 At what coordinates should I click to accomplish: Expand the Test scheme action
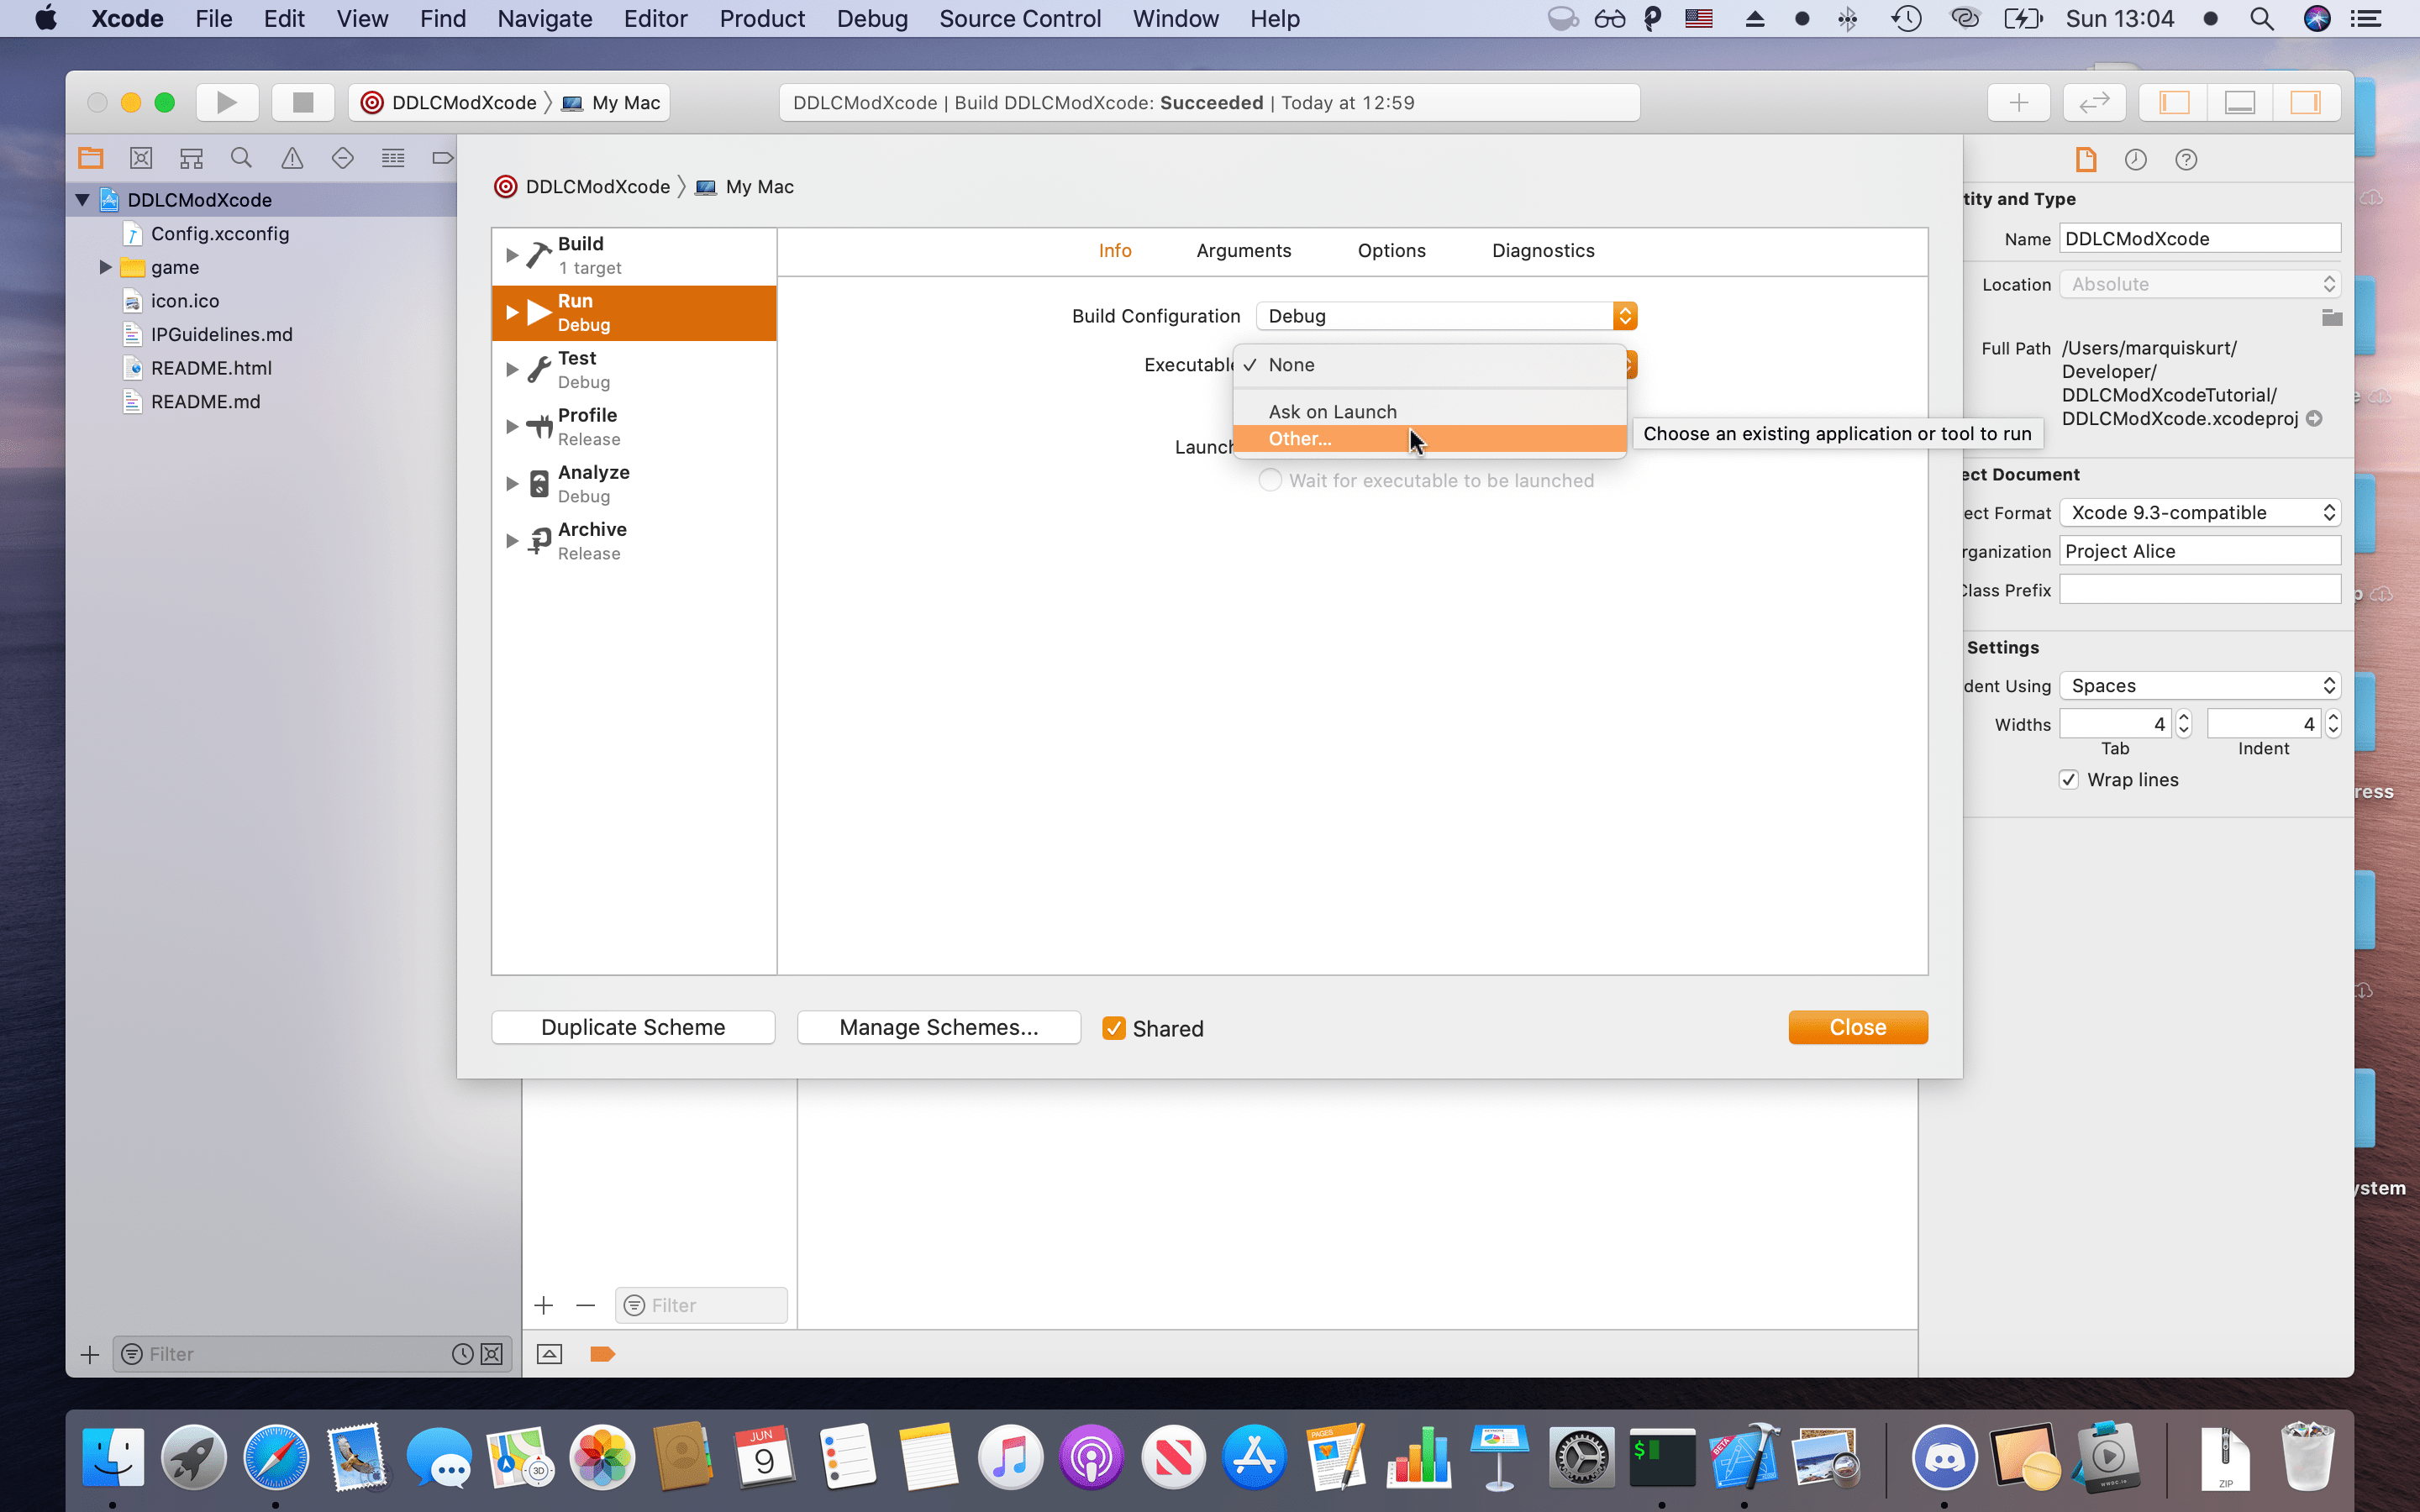click(512, 369)
